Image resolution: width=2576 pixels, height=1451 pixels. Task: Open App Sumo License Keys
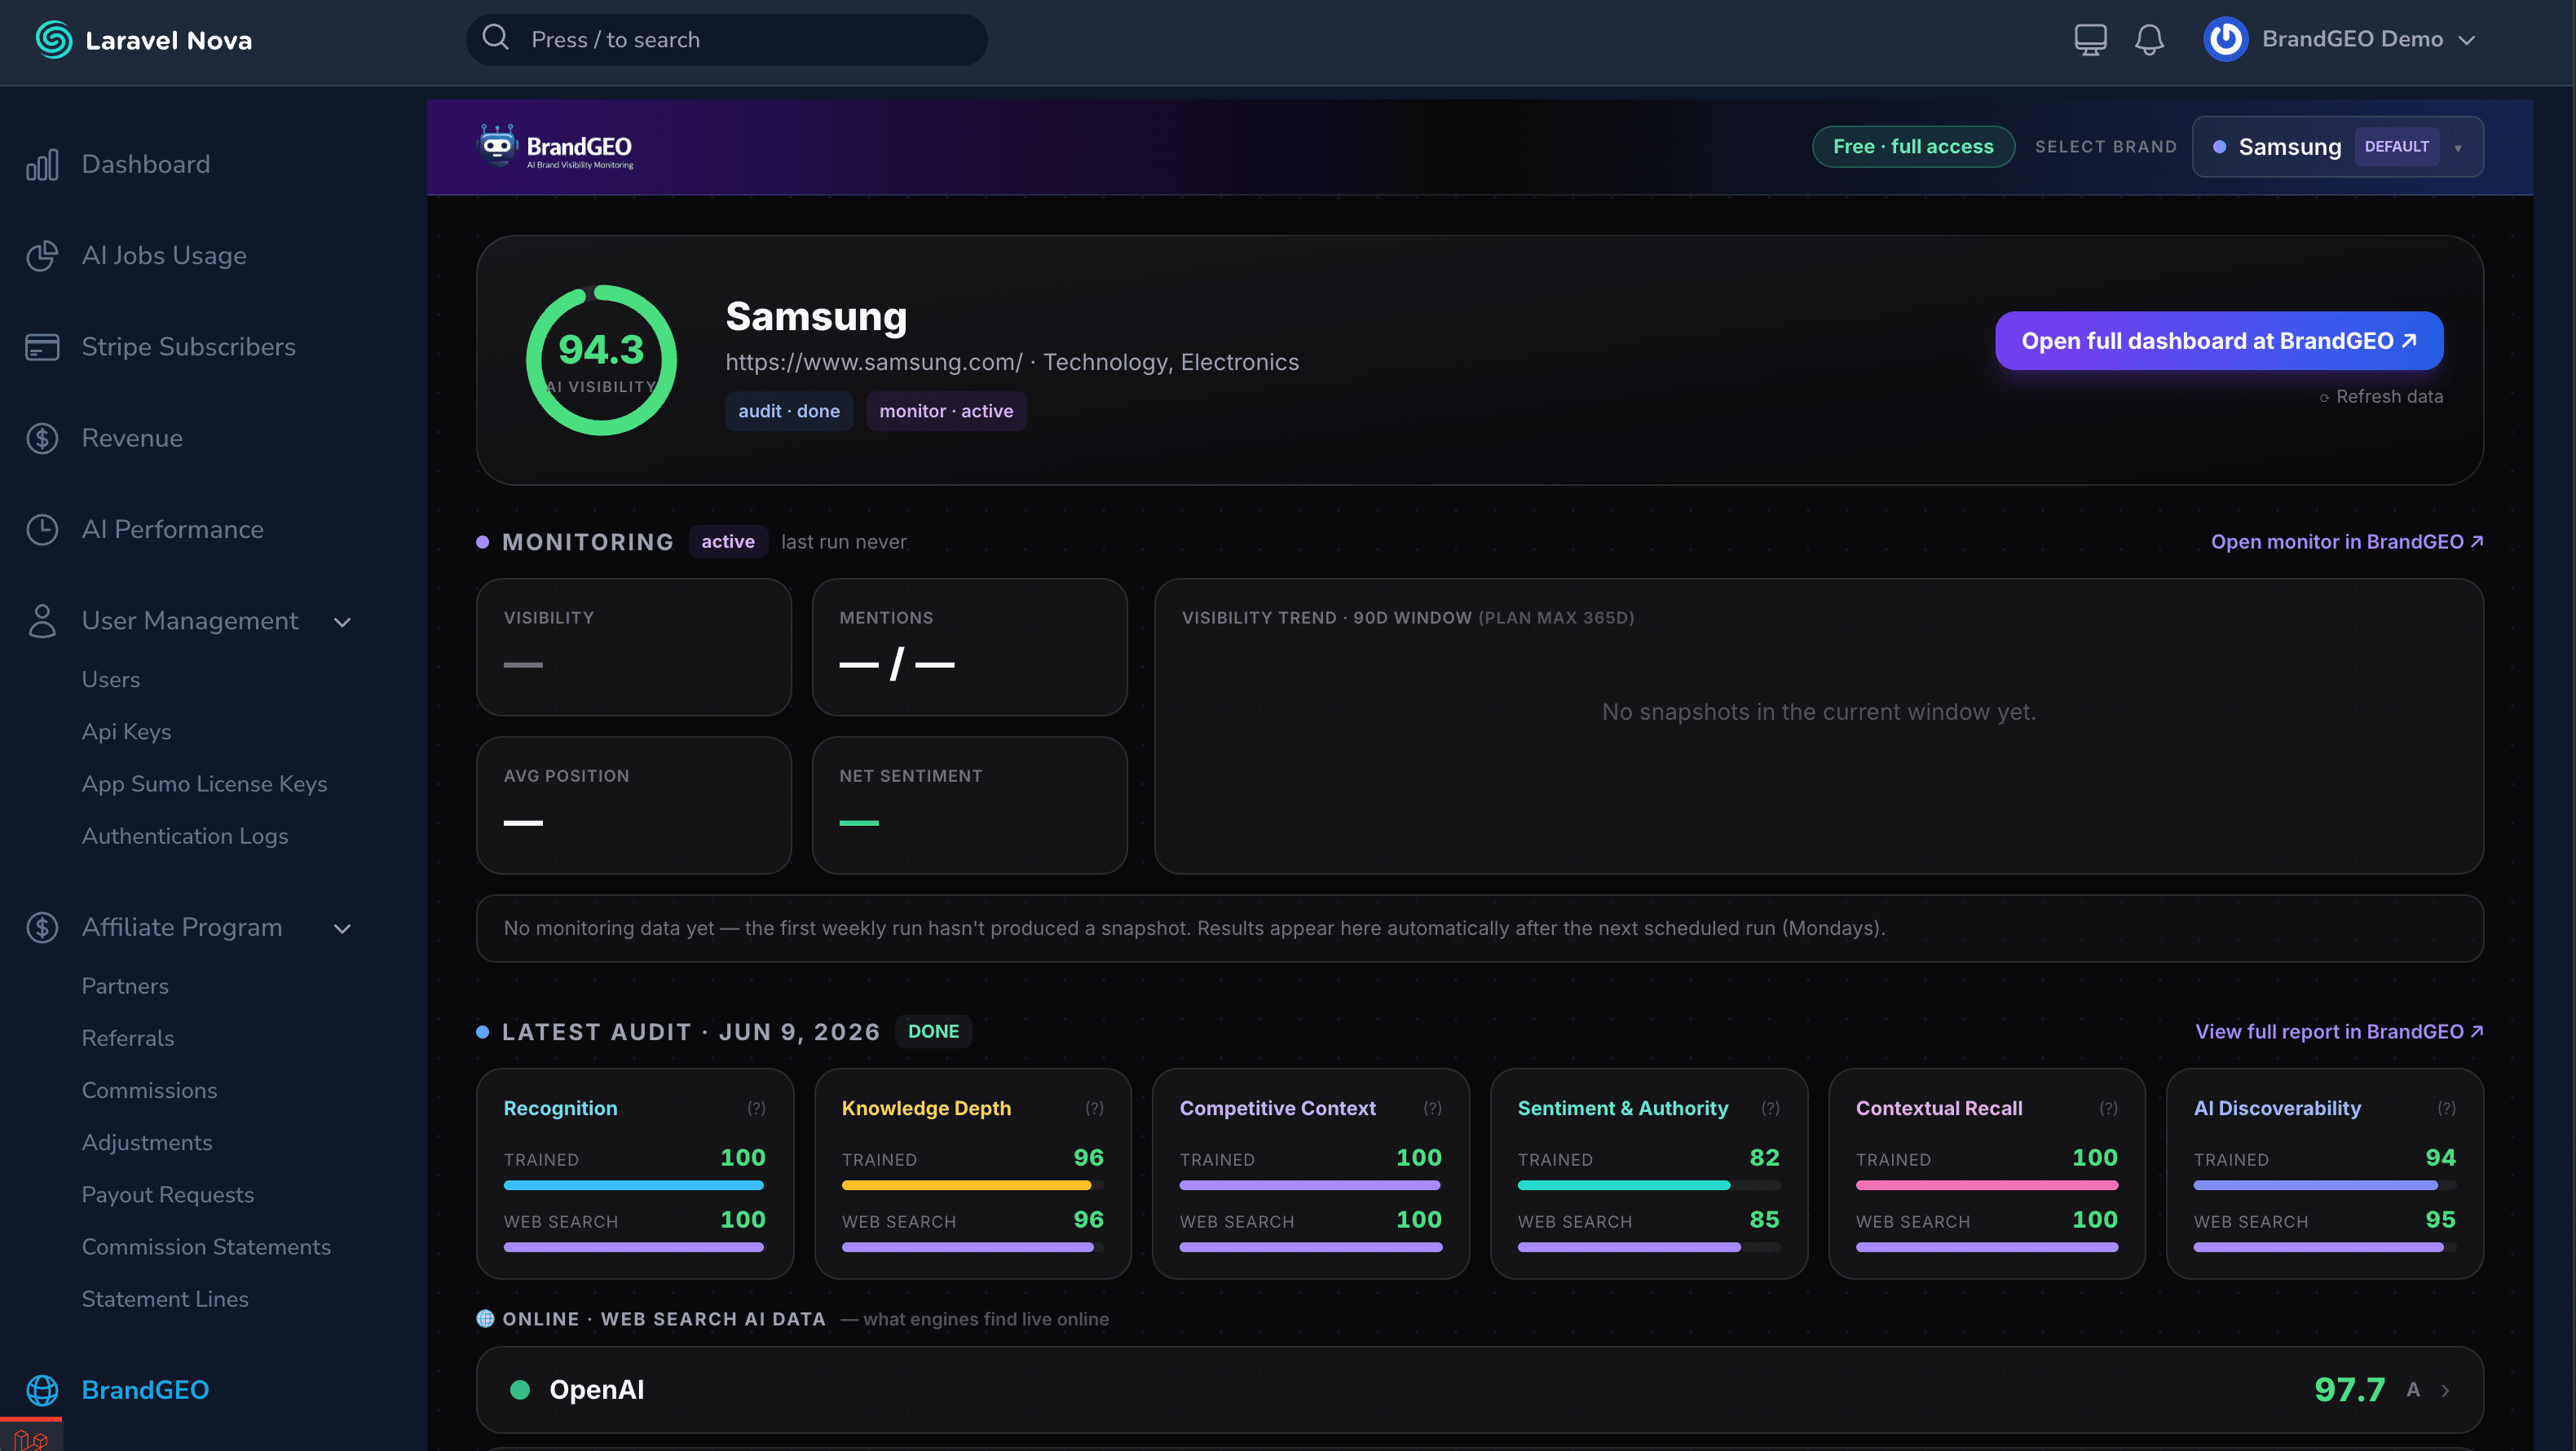click(204, 783)
